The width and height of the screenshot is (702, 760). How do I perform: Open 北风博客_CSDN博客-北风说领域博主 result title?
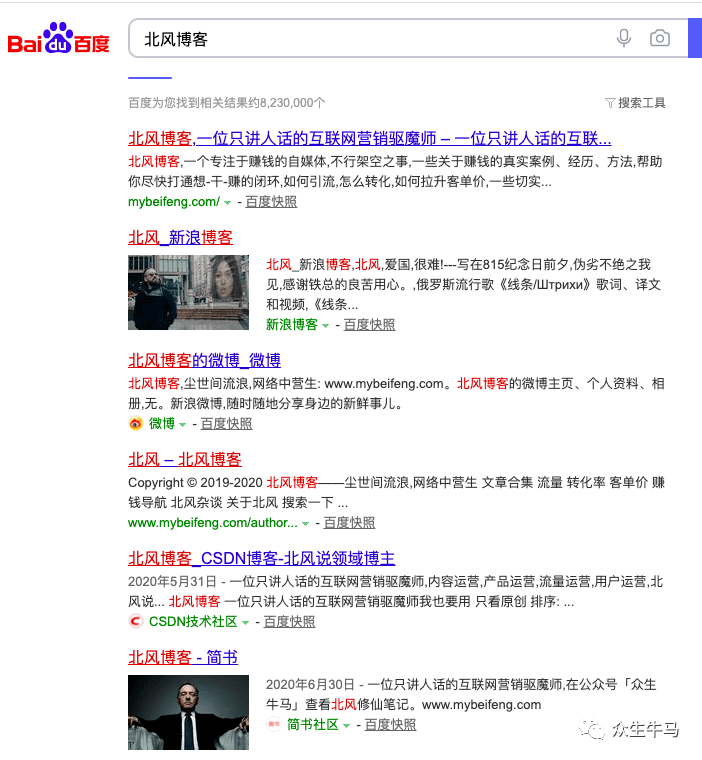262,558
